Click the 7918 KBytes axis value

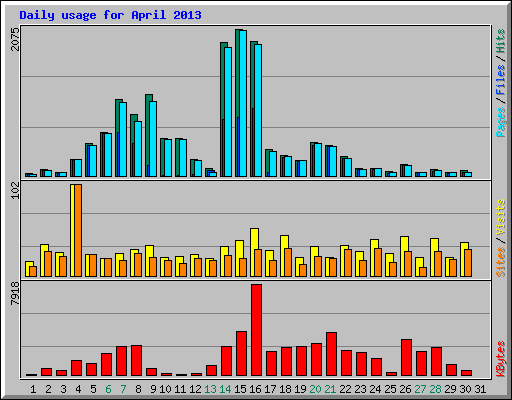tap(15, 293)
